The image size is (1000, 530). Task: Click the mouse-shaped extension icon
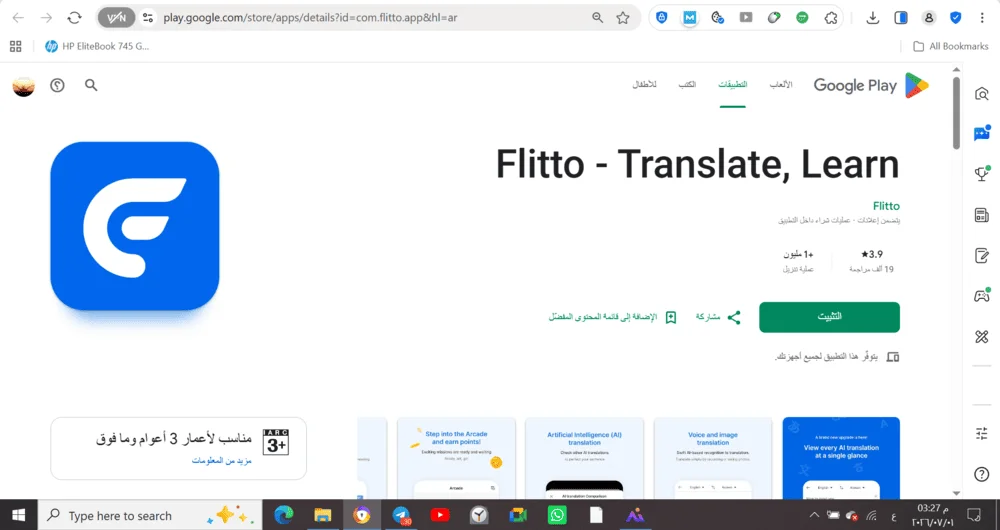pyautogui.click(x=774, y=18)
